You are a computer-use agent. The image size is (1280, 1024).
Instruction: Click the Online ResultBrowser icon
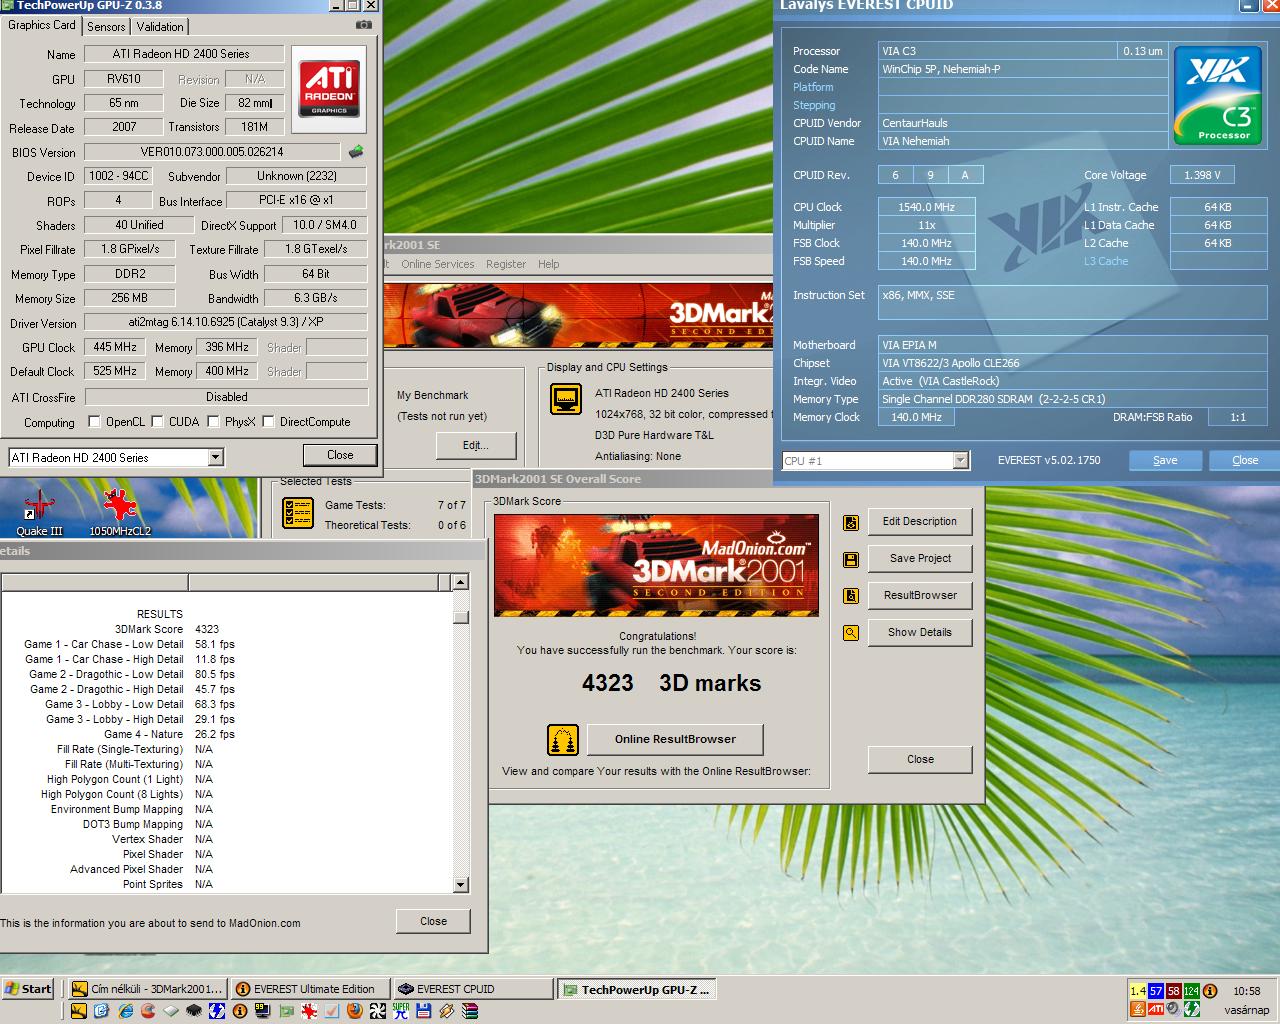coord(563,740)
